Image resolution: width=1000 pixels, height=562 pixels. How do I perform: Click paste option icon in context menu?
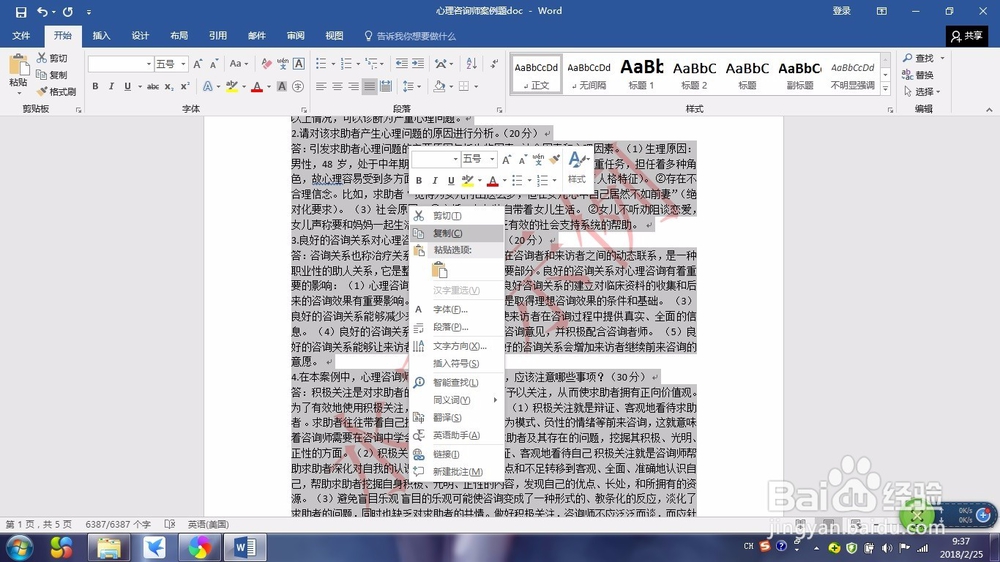point(440,270)
